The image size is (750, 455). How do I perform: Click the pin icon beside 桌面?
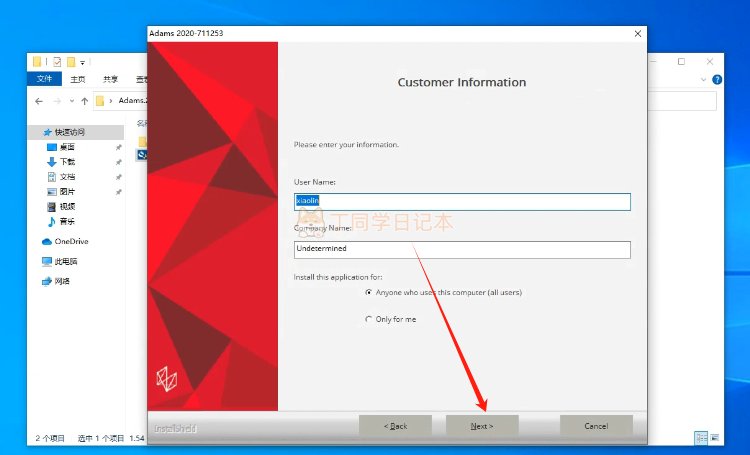tap(119, 147)
